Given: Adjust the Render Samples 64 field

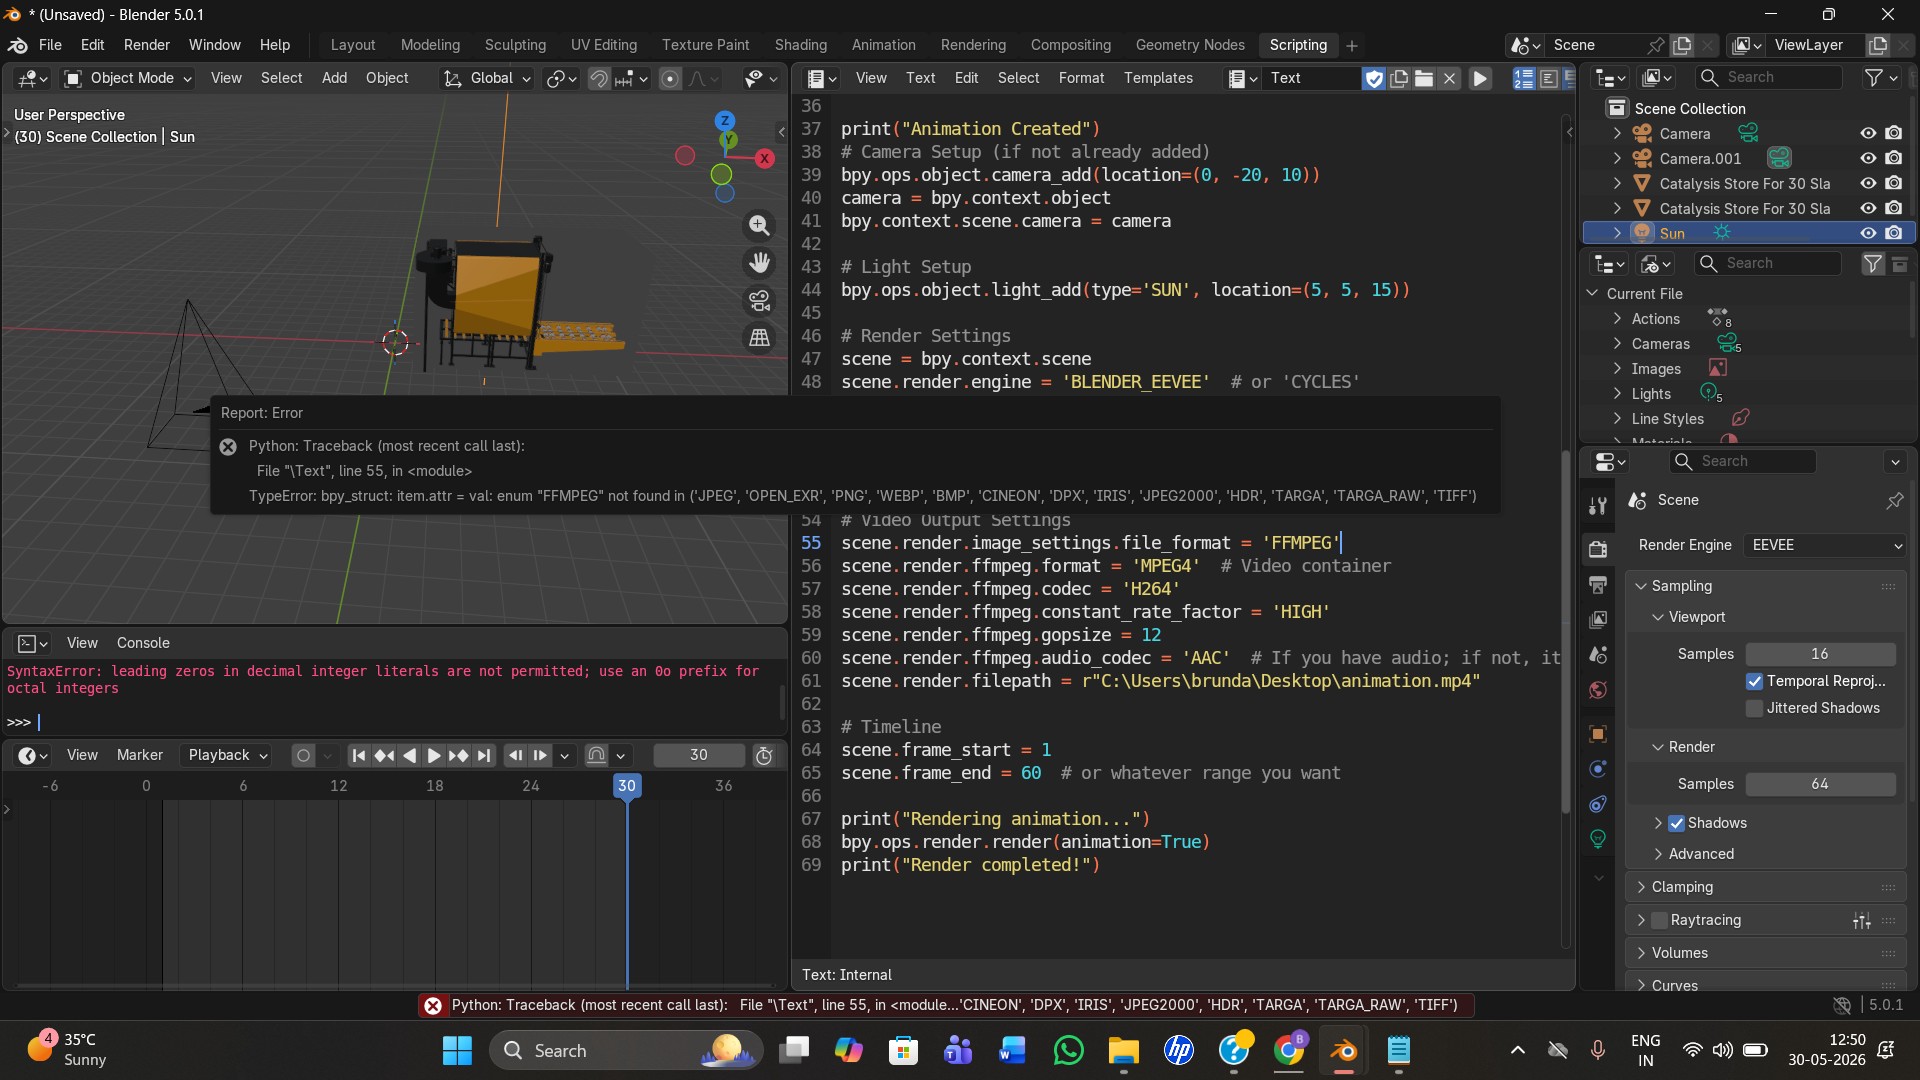Looking at the screenshot, I should (x=1820, y=784).
